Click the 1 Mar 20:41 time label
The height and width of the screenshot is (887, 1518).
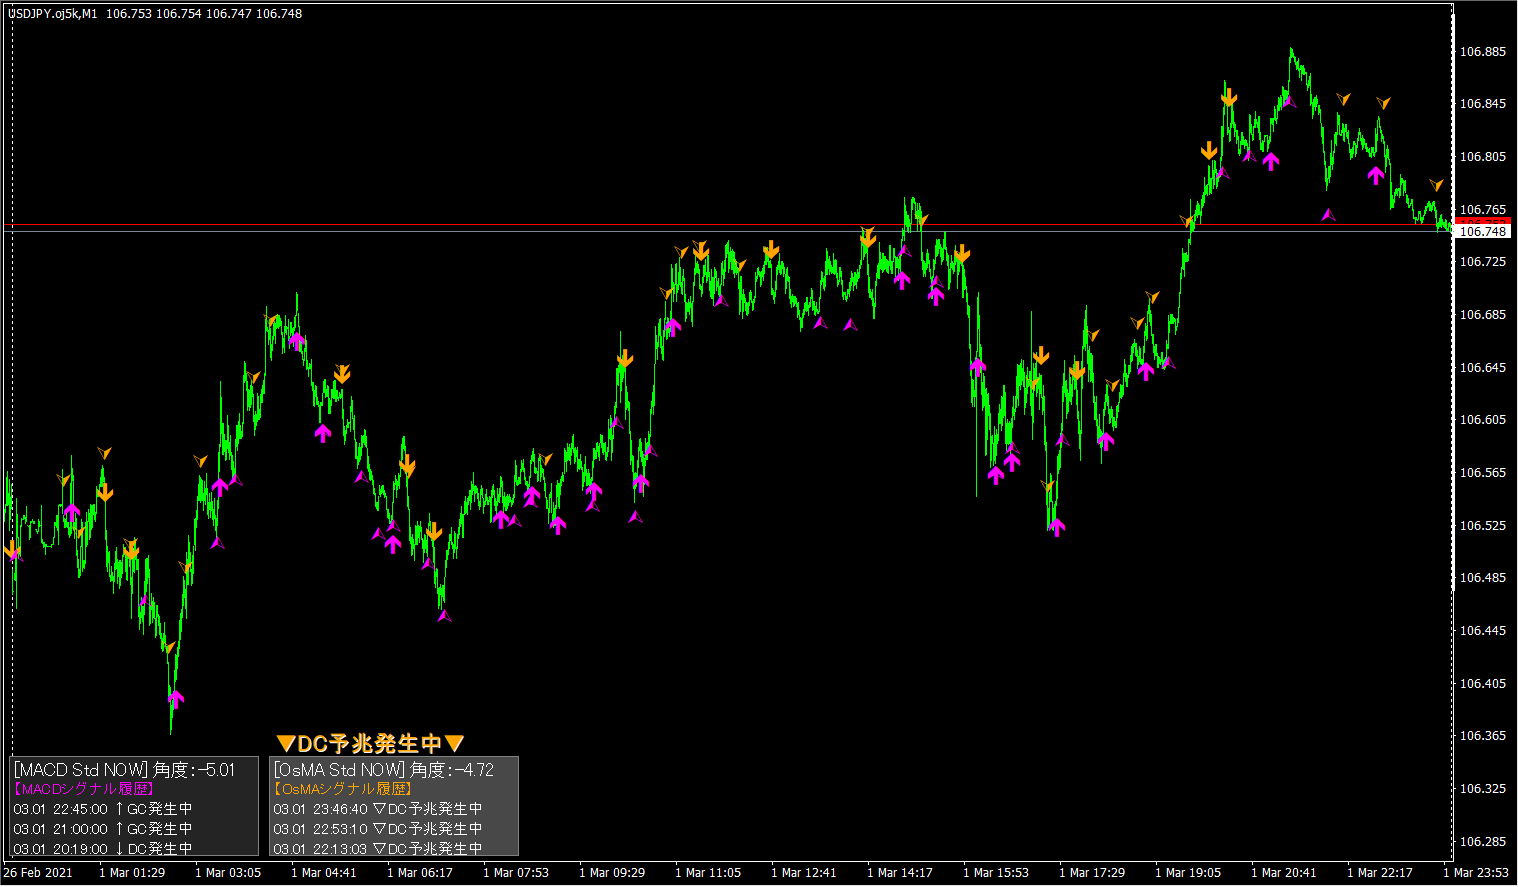coord(1284,873)
